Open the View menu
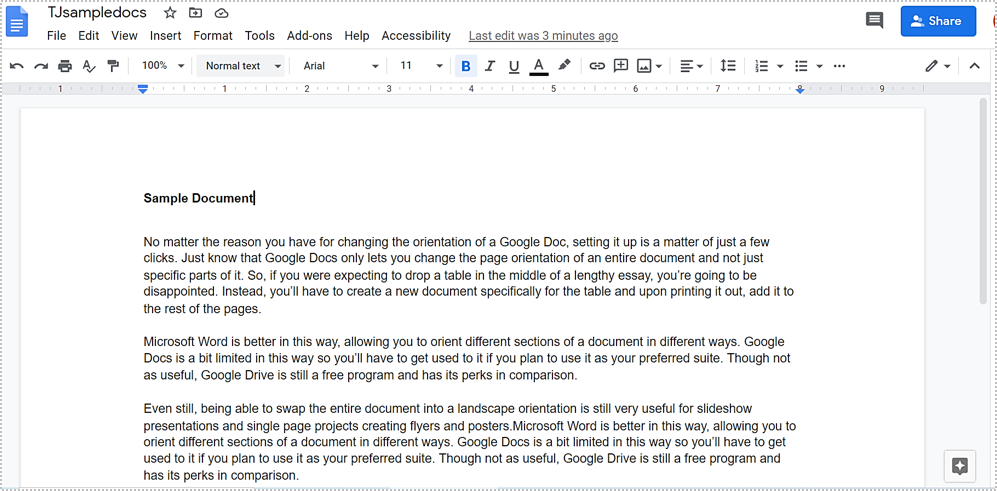 (x=125, y=36)
